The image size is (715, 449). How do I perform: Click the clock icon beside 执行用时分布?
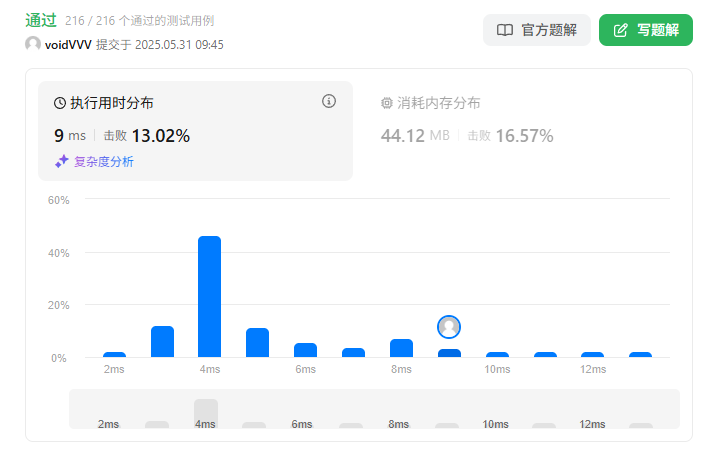[x=60, y=103]
